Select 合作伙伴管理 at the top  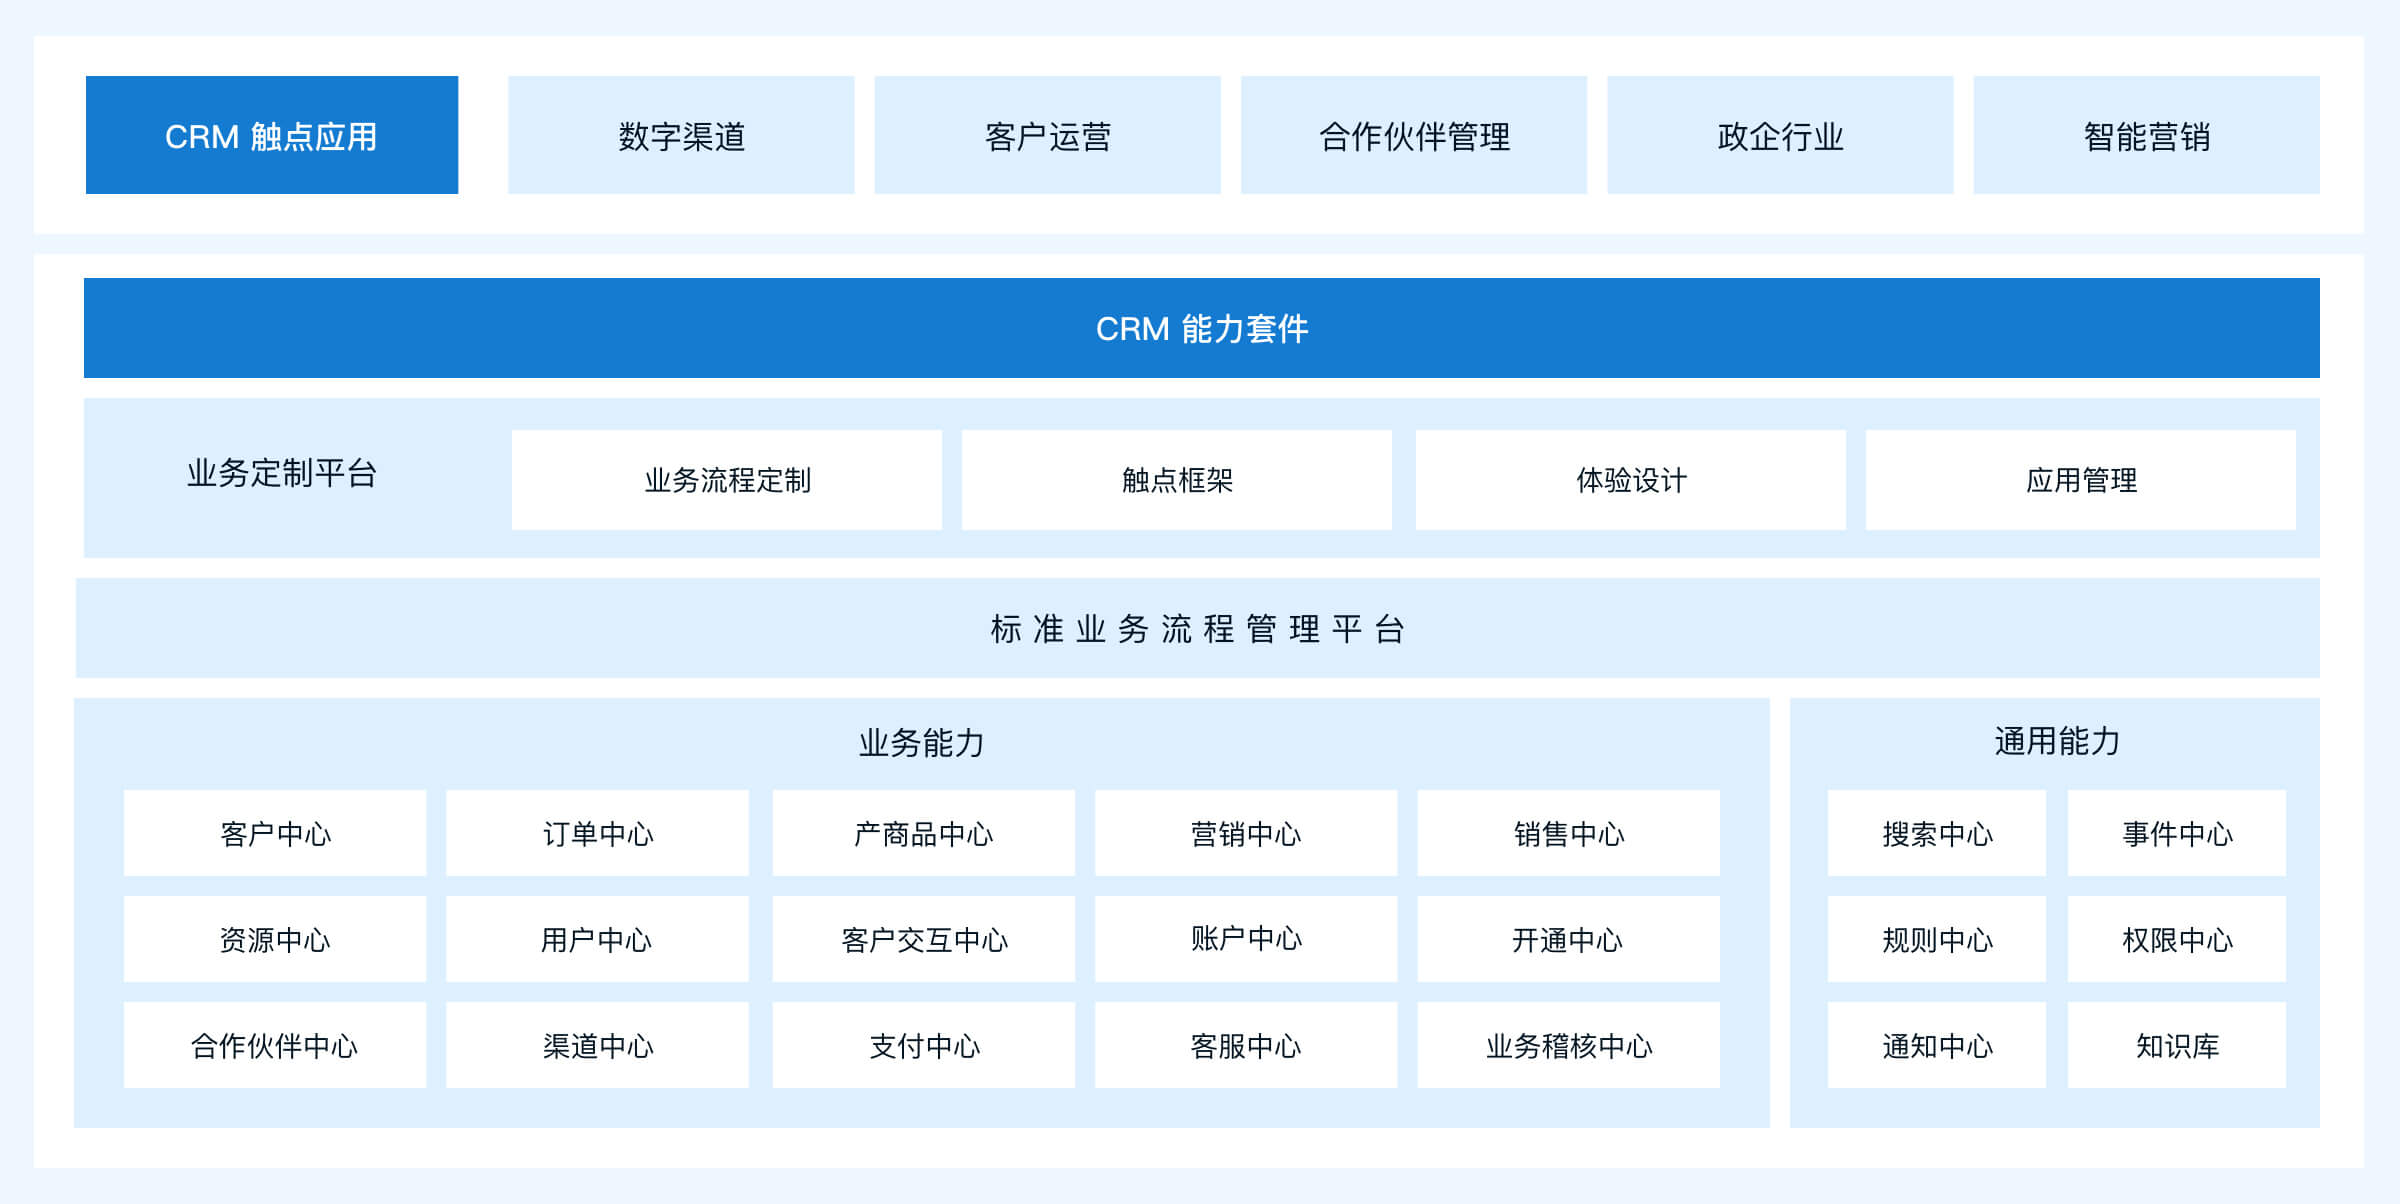coord(1413,135)
